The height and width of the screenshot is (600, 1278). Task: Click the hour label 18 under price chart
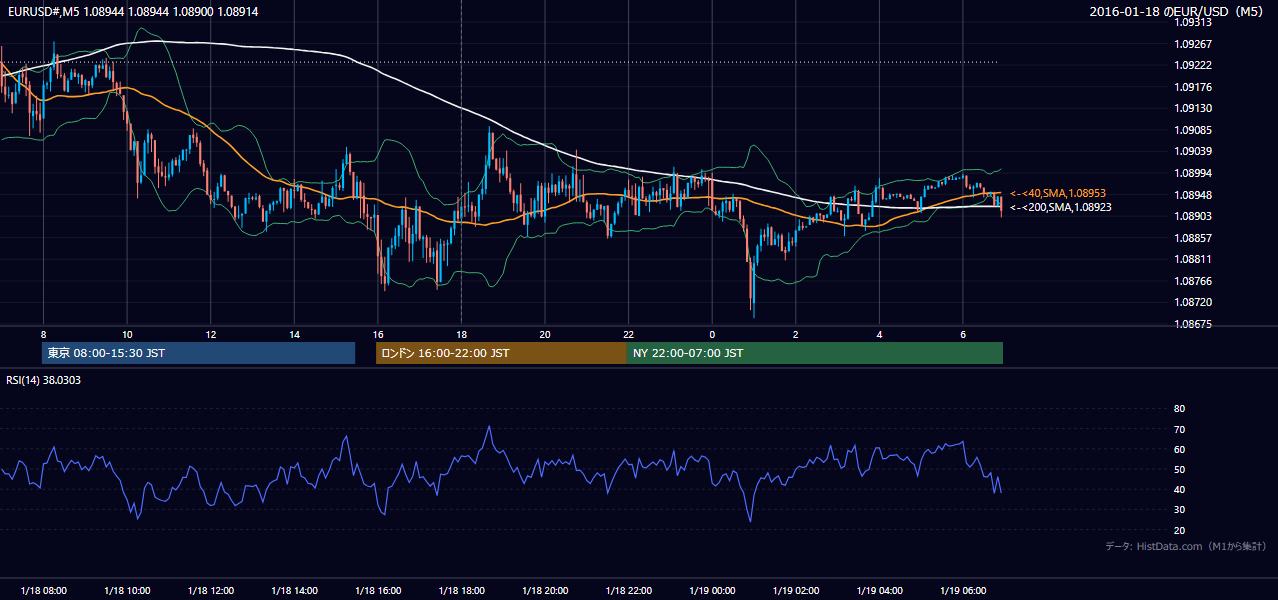pyautogui.click(x=461, y=334)
